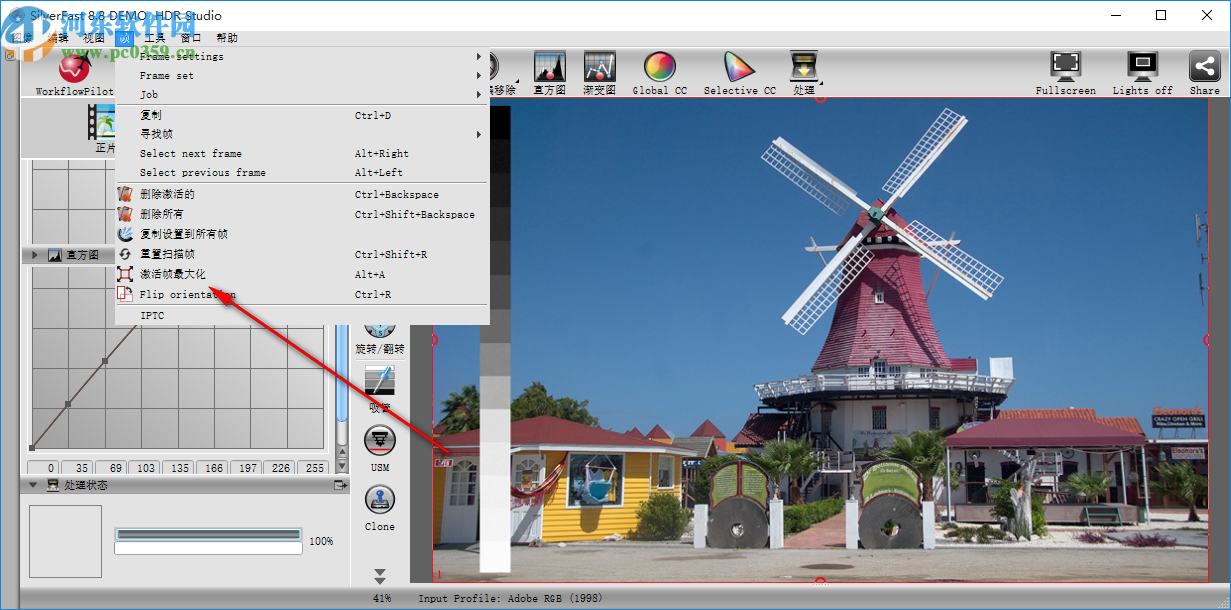Collapse the 直方图 panel with its arrow

tap(33, 255)
